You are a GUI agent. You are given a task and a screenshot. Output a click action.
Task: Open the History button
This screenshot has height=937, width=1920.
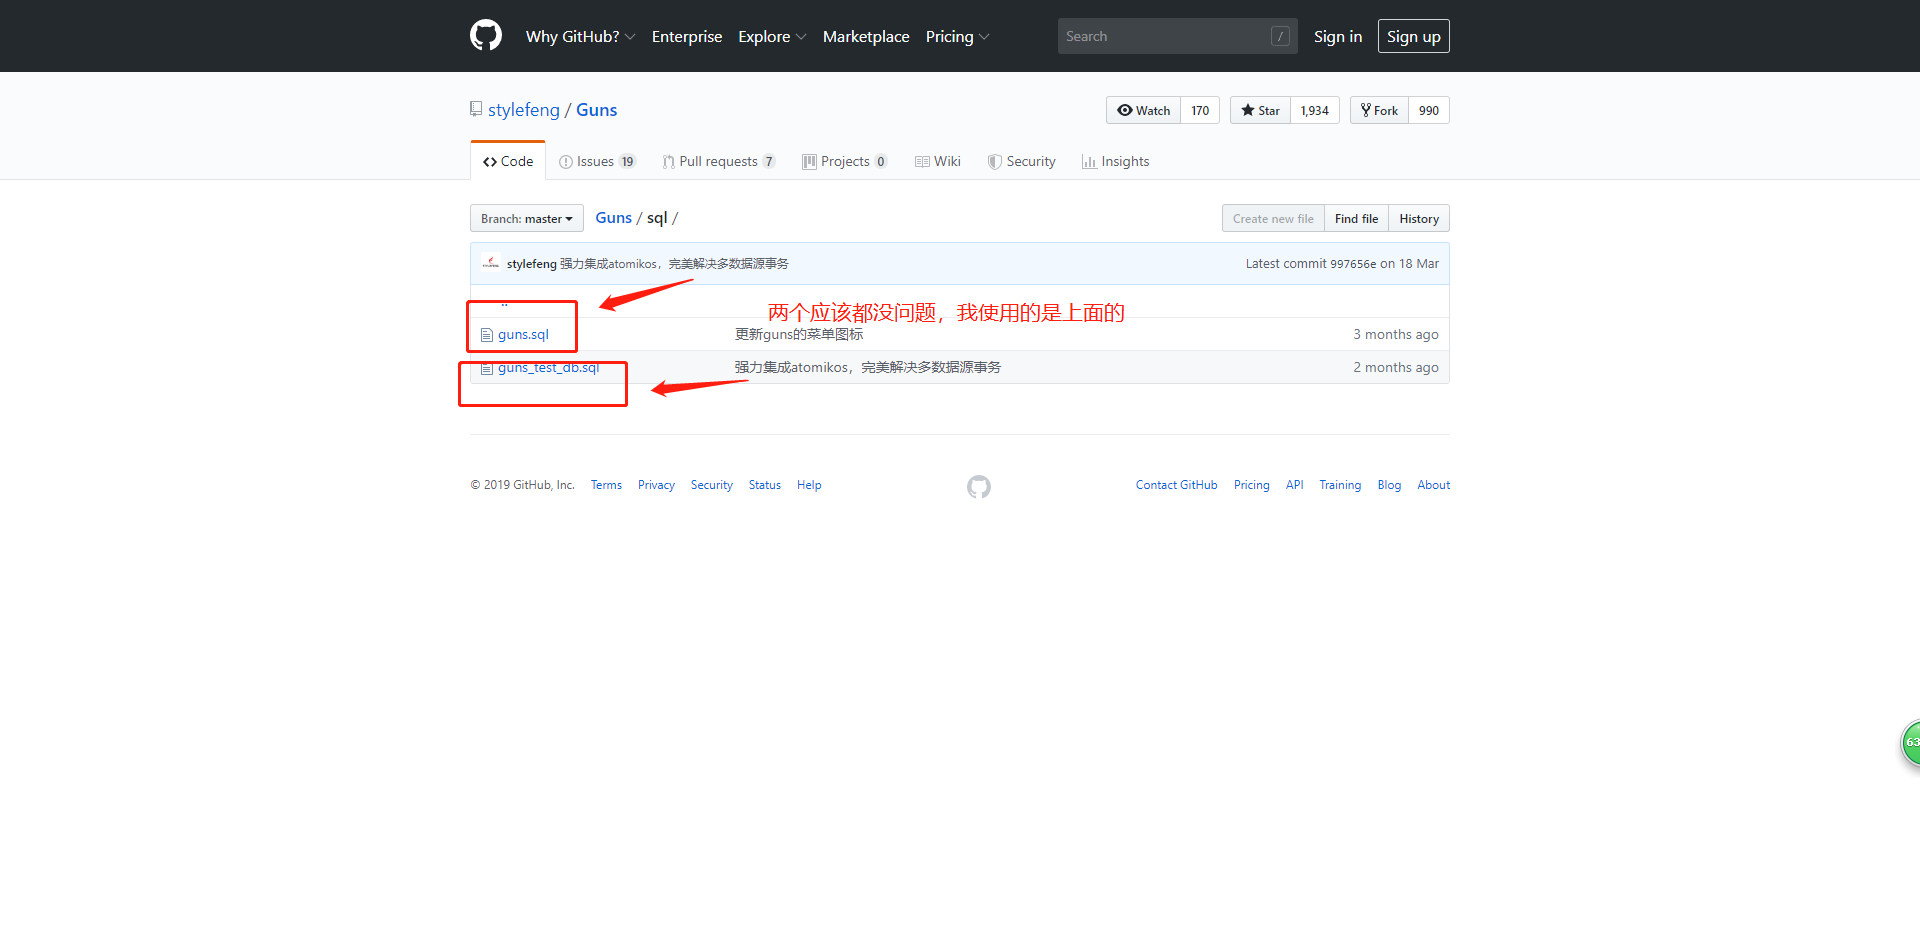tap(1419, 218)
